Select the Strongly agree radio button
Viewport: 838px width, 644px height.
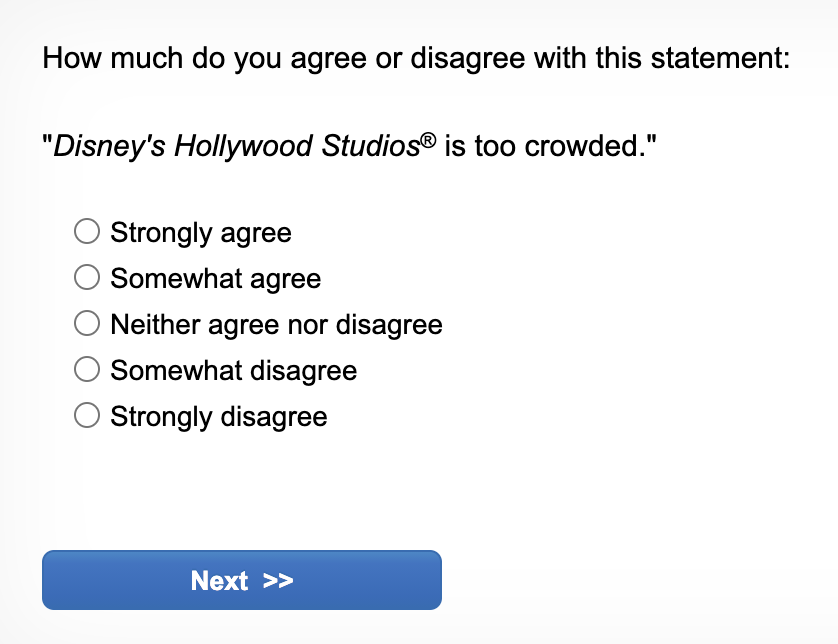click(87, 232)
